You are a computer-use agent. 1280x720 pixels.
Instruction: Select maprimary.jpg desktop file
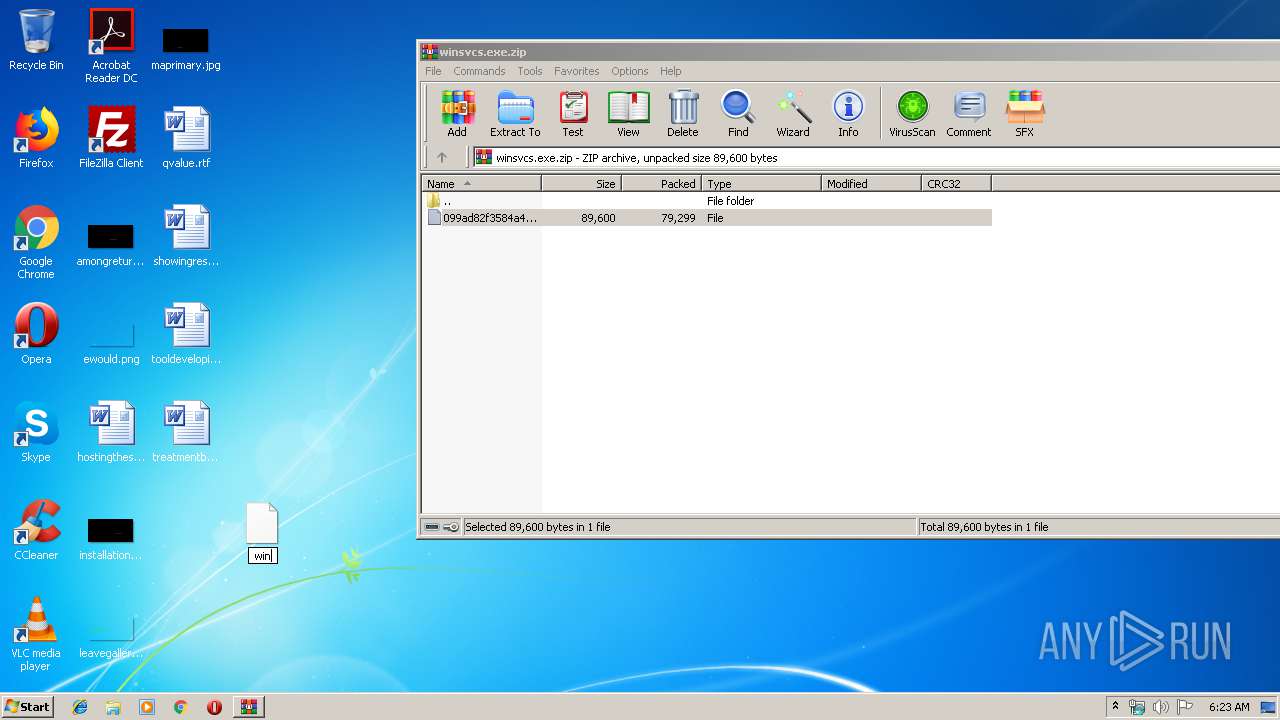186,48
